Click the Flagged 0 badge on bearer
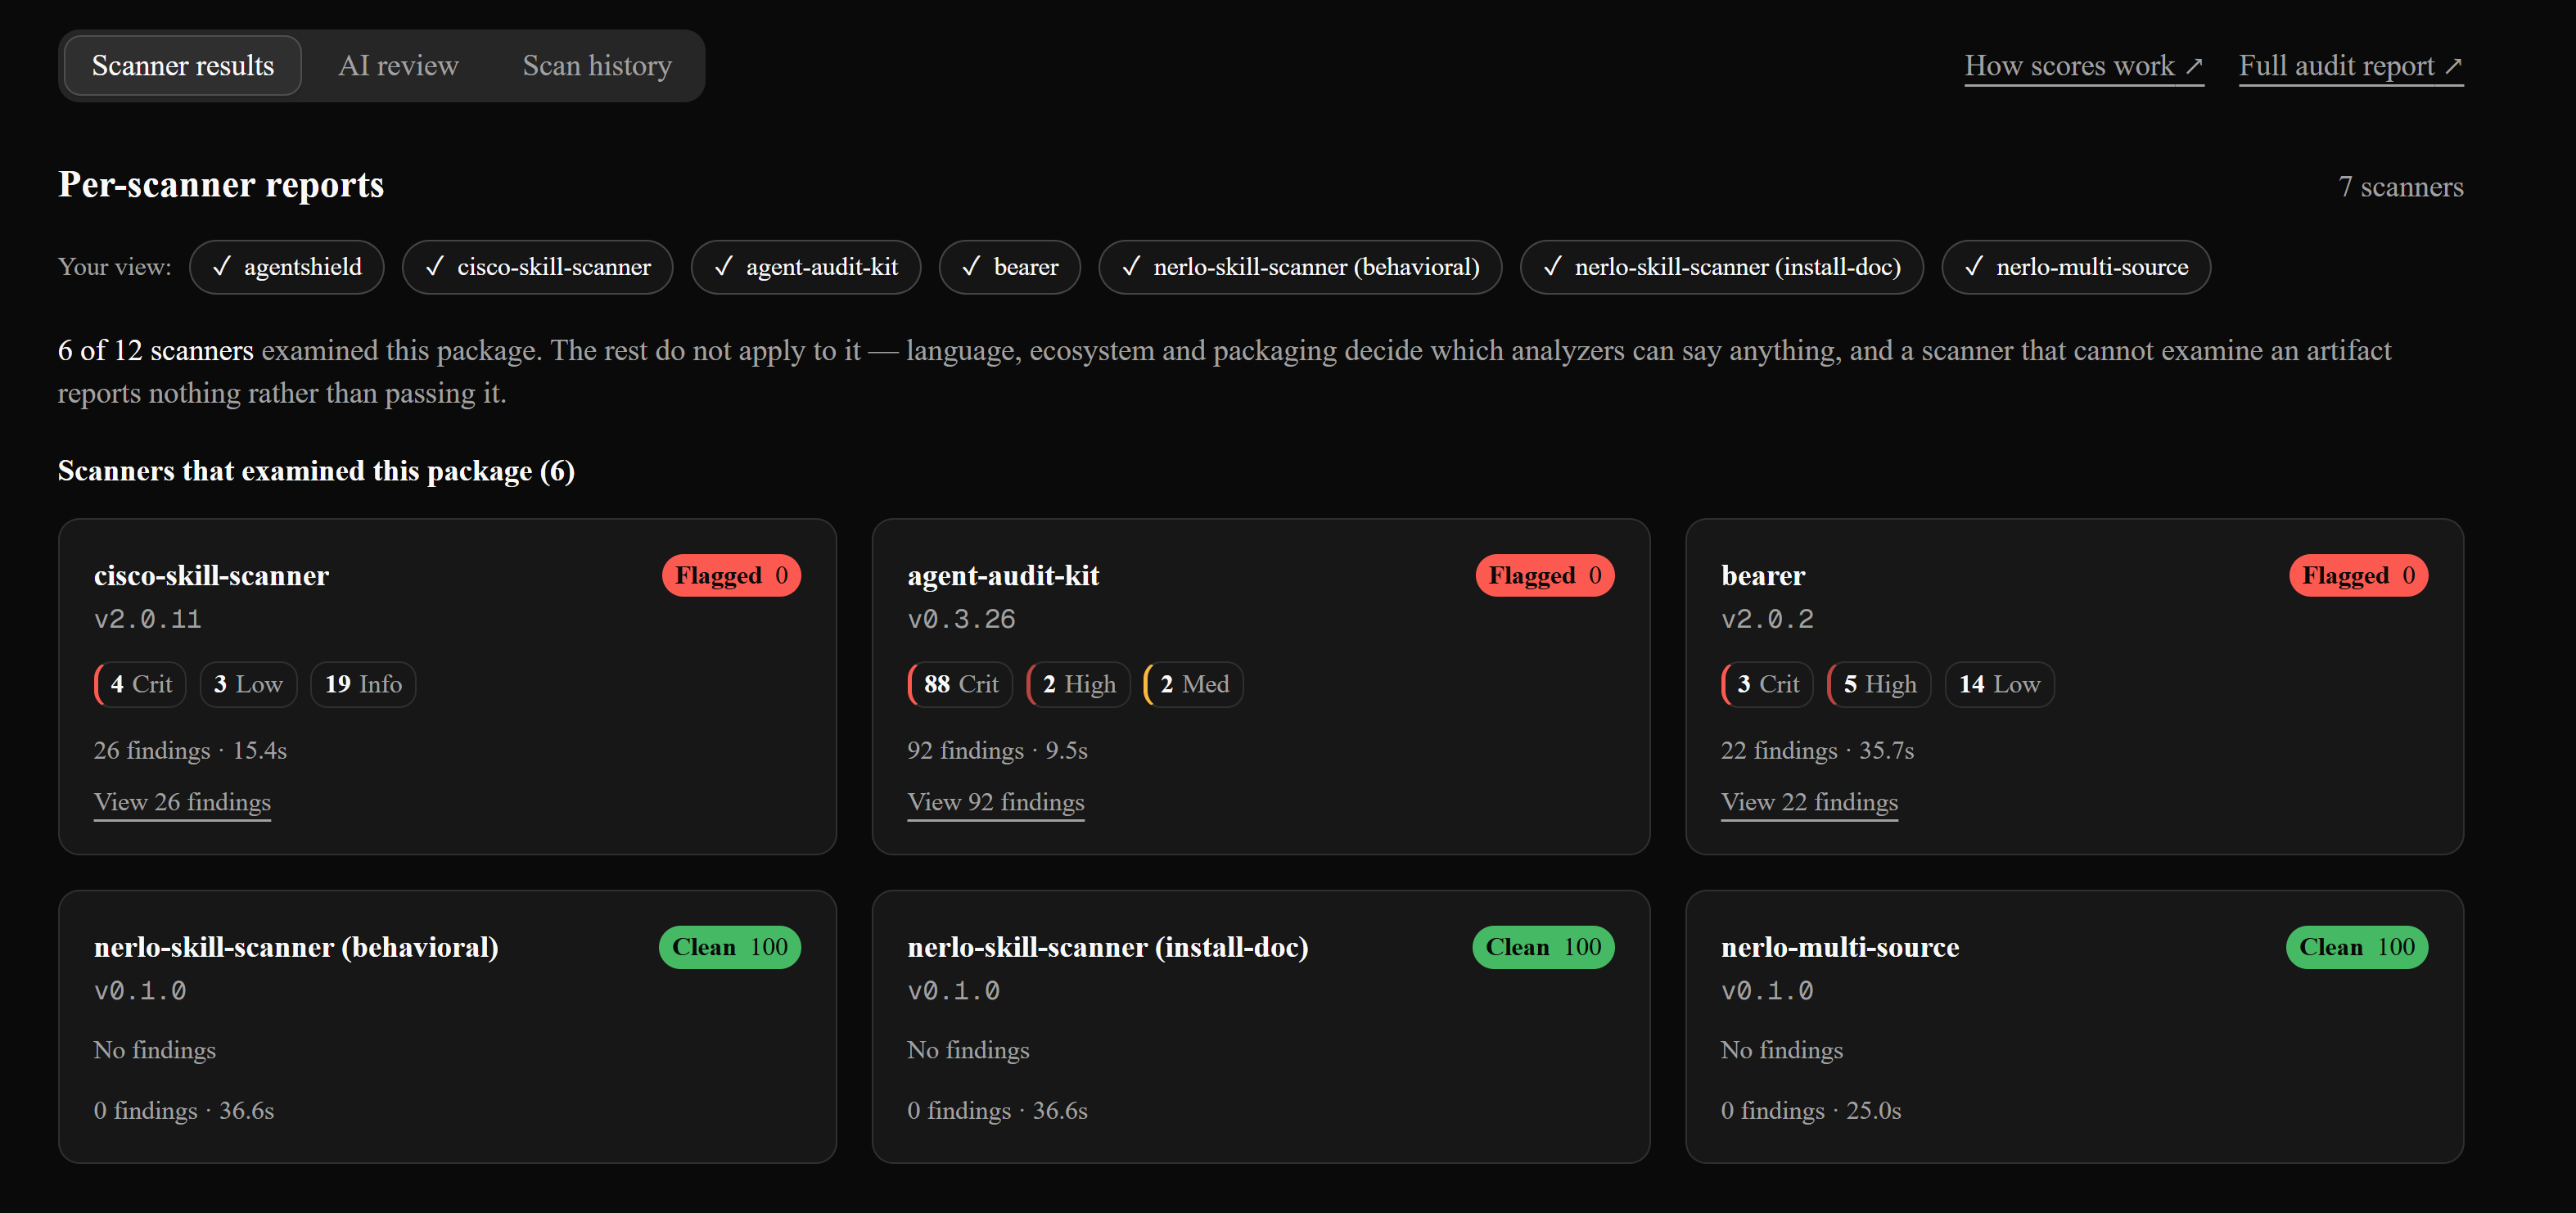The image size is (2576, 1213). (2358, 575)
